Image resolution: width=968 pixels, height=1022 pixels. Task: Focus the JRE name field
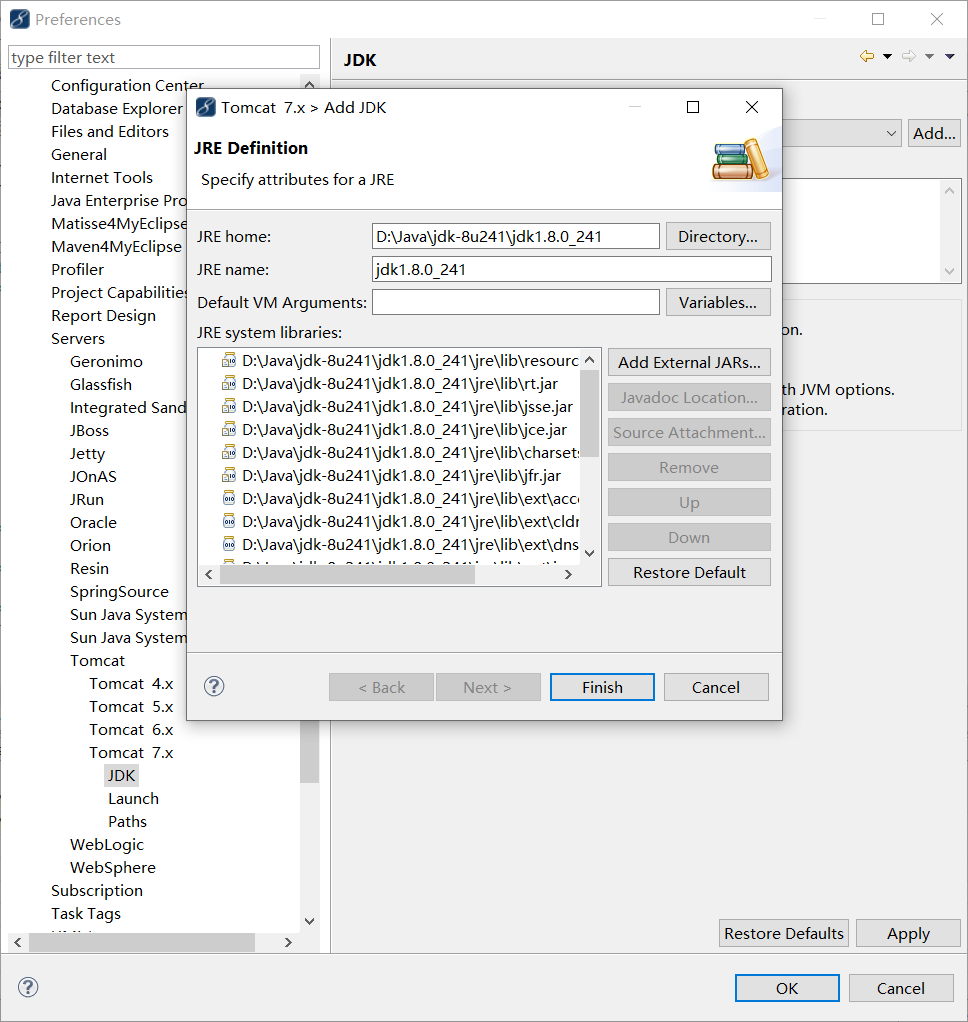click(572, 269)
